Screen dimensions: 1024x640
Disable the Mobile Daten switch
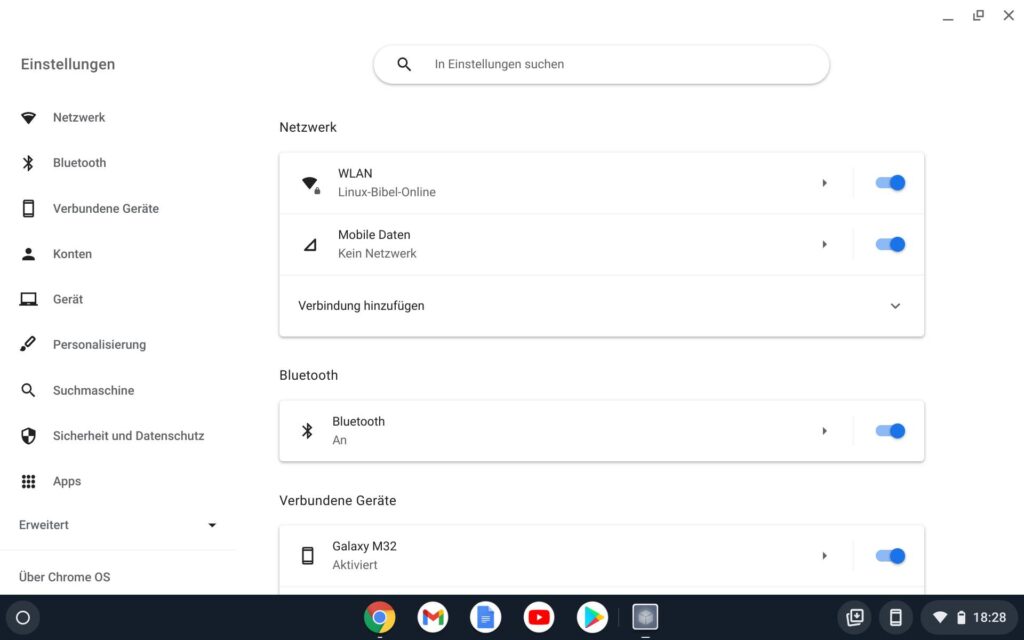point(890,244)
